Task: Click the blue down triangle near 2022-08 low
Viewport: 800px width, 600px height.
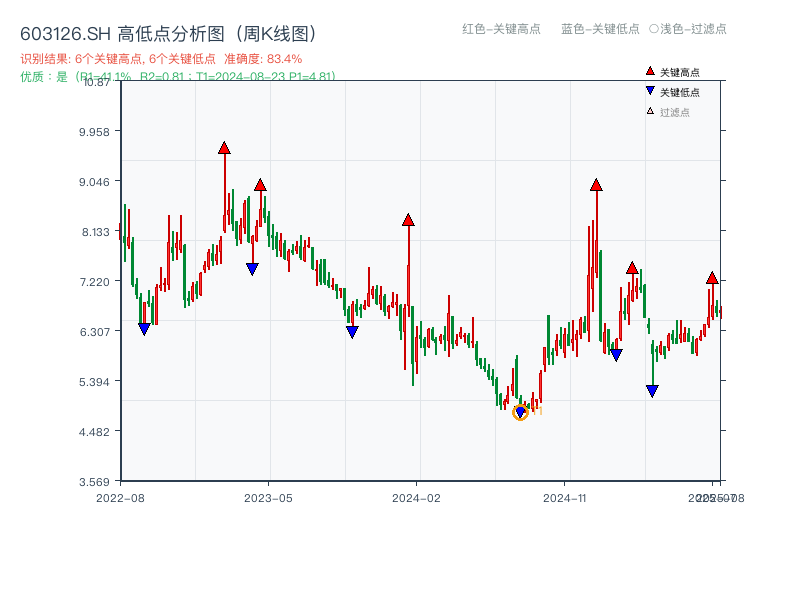Action: 143,328
